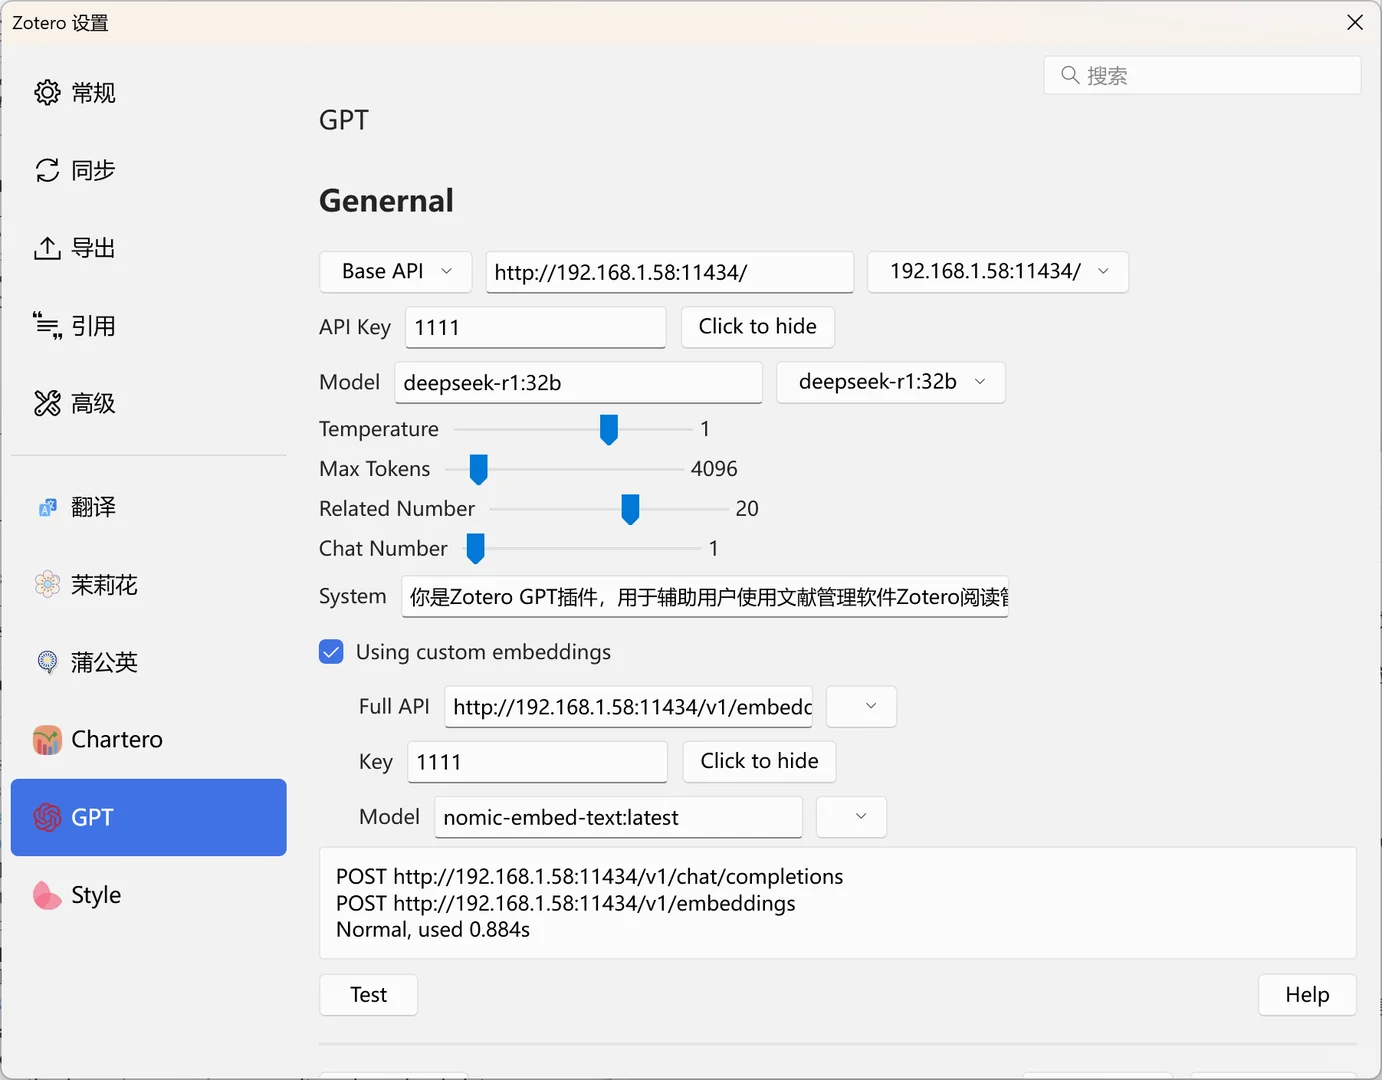The image size is (1382, 1080).
Task: Open Help for GPT settings
Action: pyautogui.click(x=1308, y=995)
